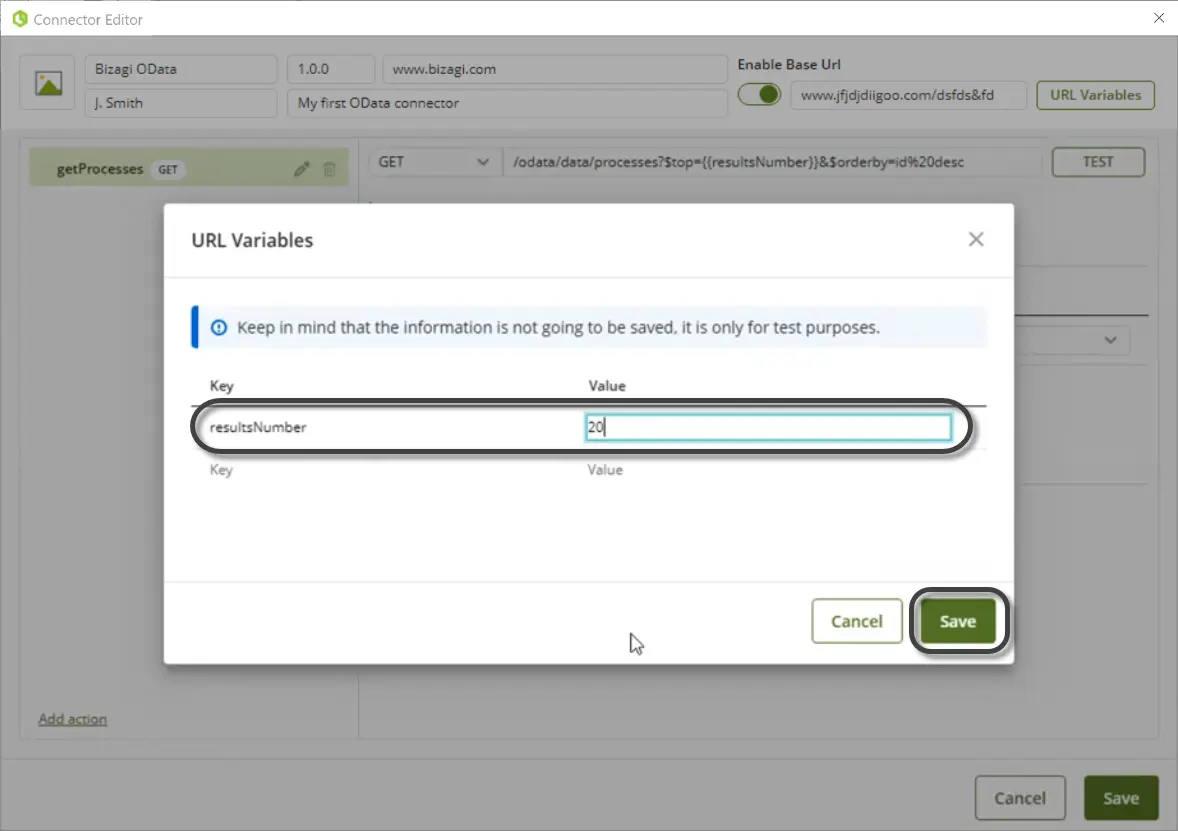The height and width of the screenshot is (831, 1178).
Task: Close the URL Variables dialog with X
Action: (x=976, y=239)
